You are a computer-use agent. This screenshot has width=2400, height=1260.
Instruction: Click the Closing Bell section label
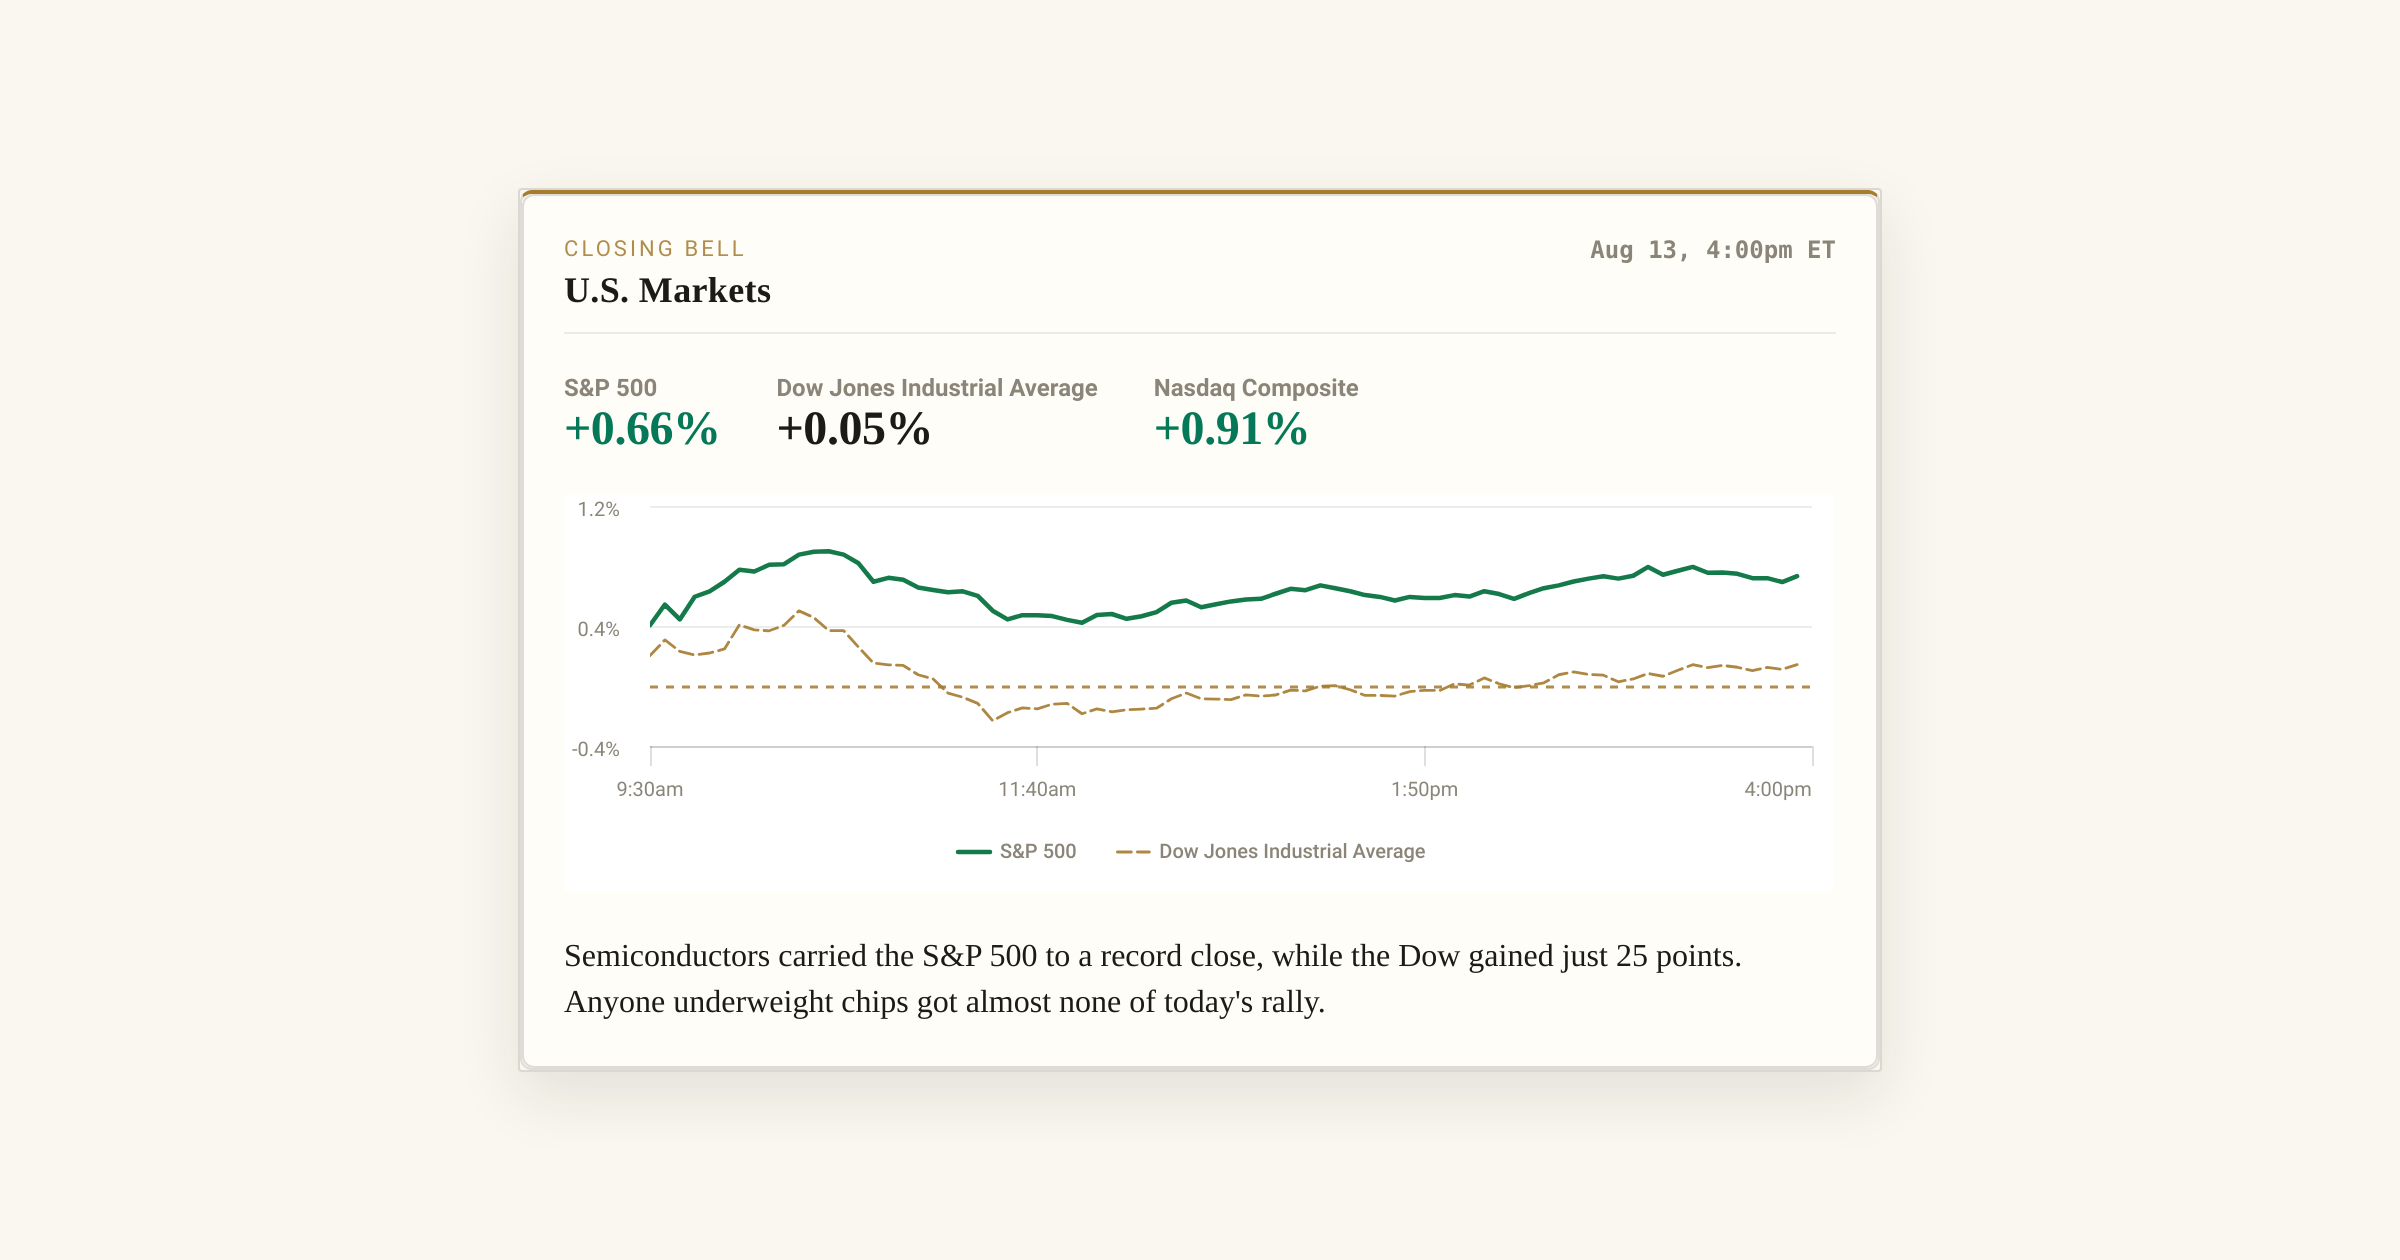pyautogui.click(x=654, y=249)
